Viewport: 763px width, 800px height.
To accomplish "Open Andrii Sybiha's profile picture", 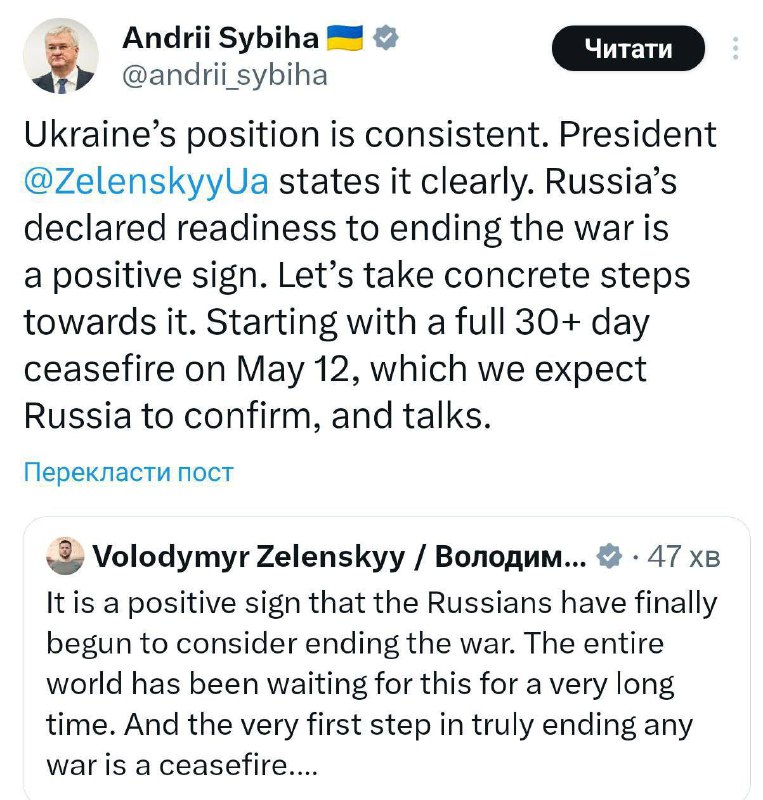I will pyautogui.click(x=60, y=55).
